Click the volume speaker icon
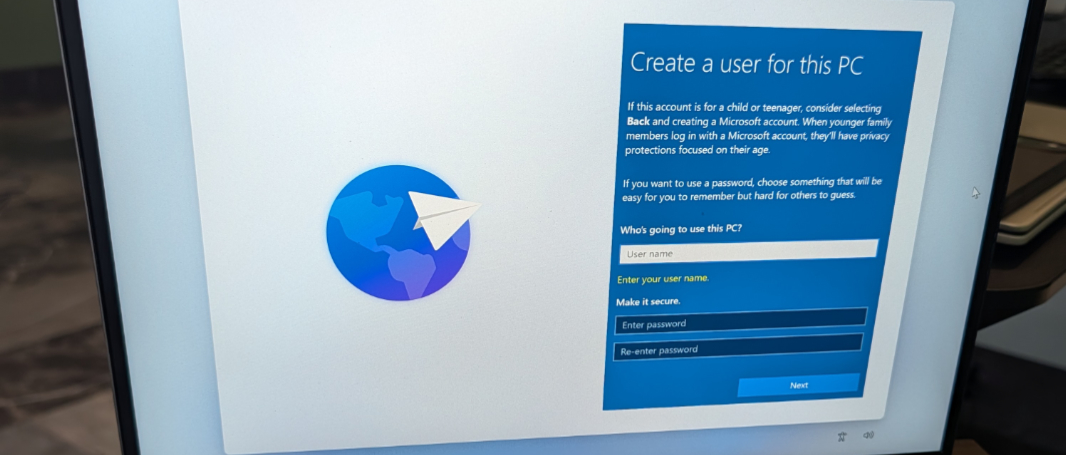 coord(868,435)
